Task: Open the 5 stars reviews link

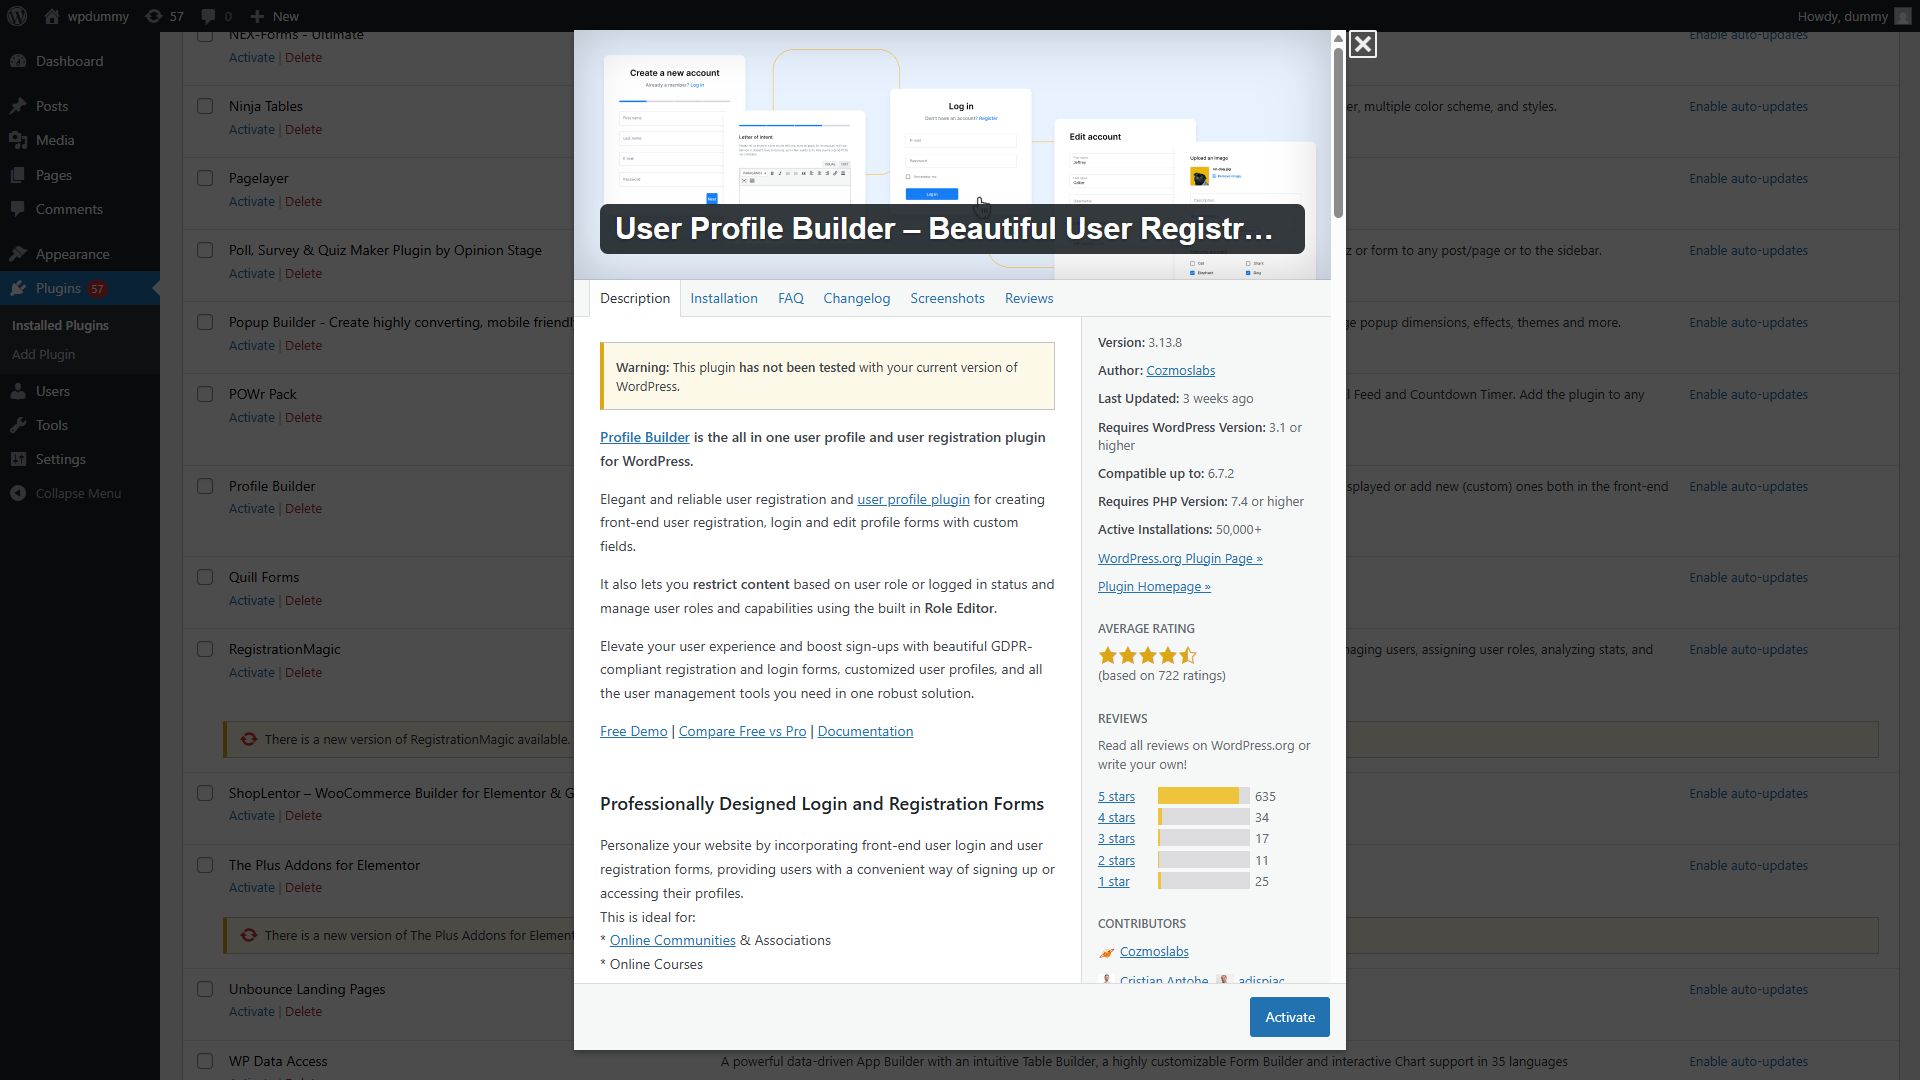Action: coord(1116,796)
